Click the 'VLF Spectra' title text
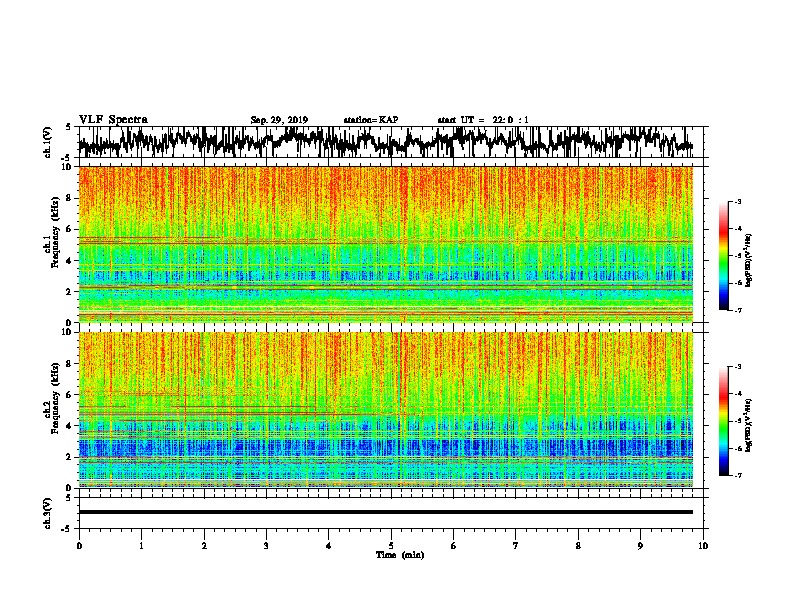Image resolution: width=792 pixels, height=612 pixels. pos(113,120)
